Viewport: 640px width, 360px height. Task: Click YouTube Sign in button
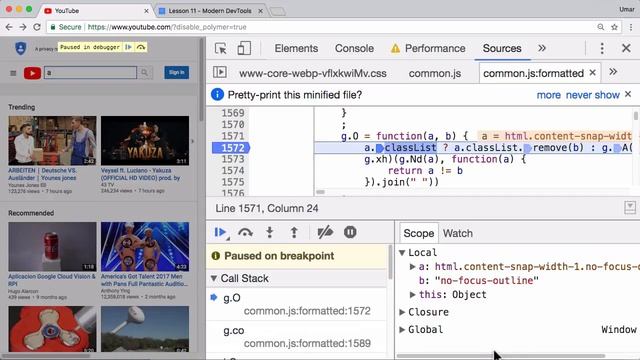(x=176, y=72)
